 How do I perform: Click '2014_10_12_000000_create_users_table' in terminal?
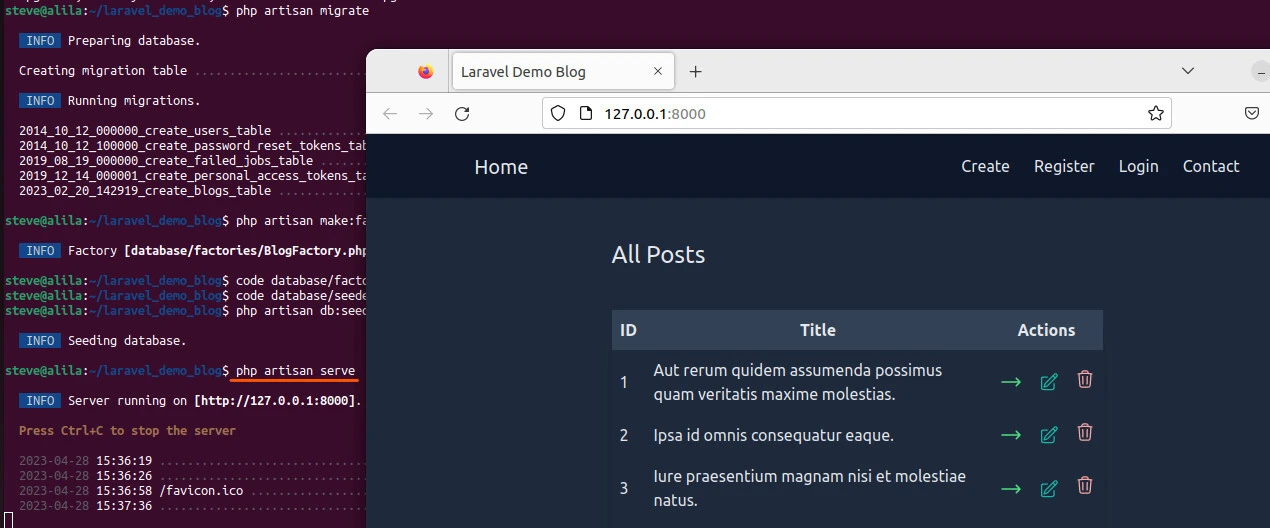coord(145,131)
